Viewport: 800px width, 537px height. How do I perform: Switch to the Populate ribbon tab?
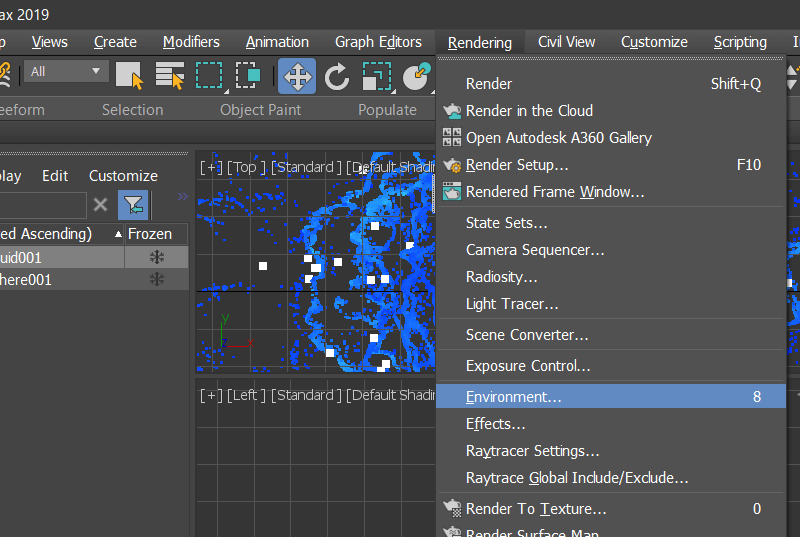pyautogui.click(x=387, y=110)
